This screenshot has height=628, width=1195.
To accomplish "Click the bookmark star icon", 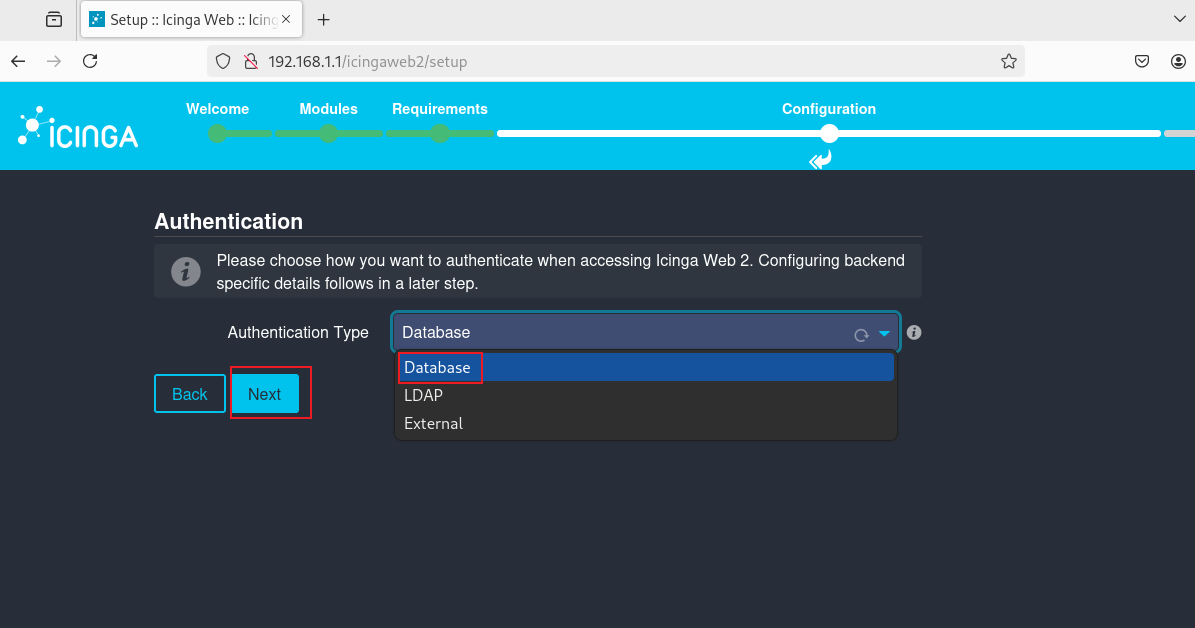I will coord(1008,62).
